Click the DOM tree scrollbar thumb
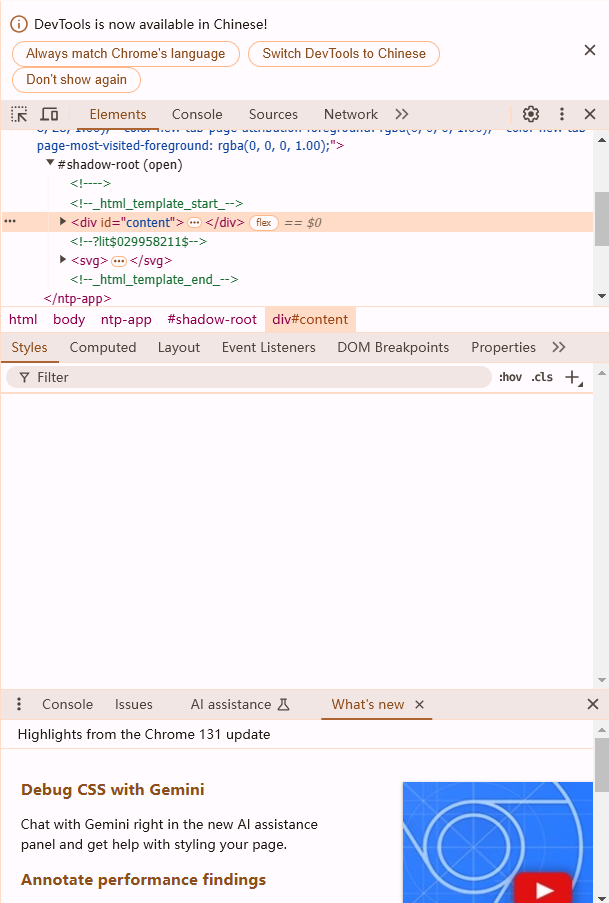 [x=602, y=219]
